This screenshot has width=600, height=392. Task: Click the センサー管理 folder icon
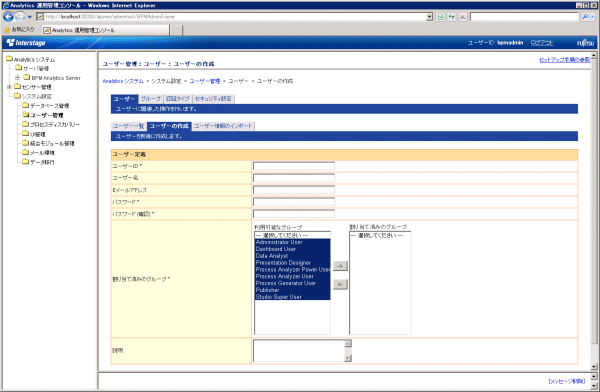pos(18,87)
